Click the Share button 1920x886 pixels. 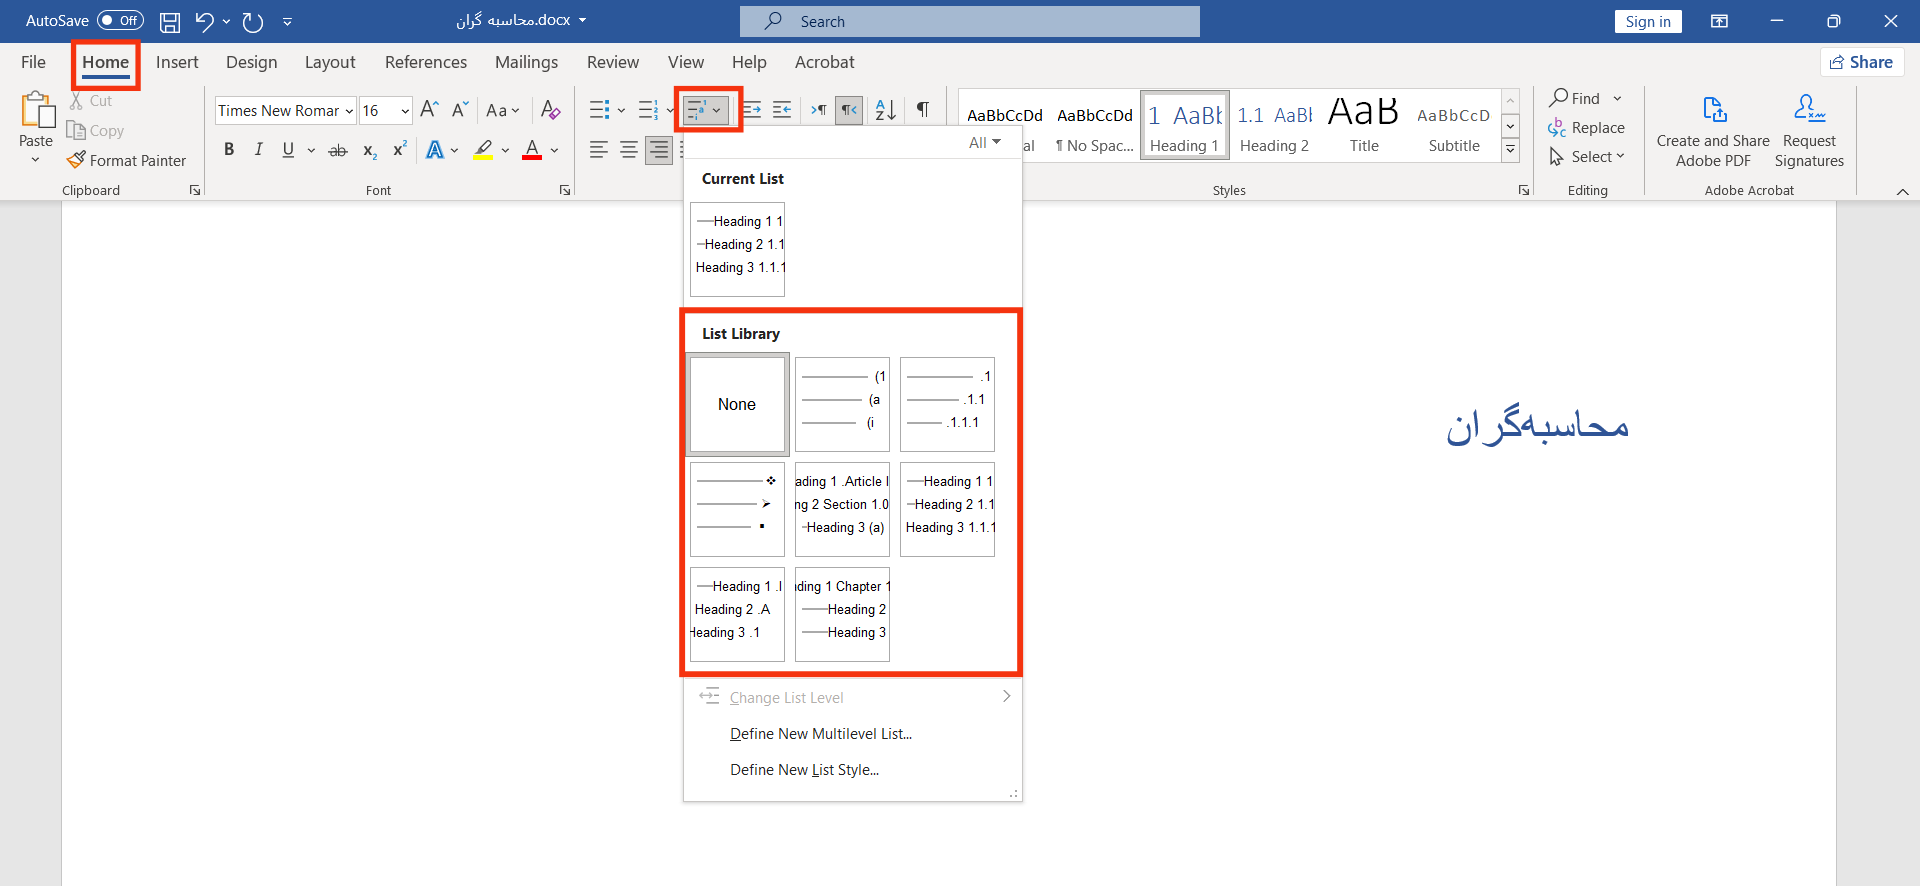[x=1861, y=62]
